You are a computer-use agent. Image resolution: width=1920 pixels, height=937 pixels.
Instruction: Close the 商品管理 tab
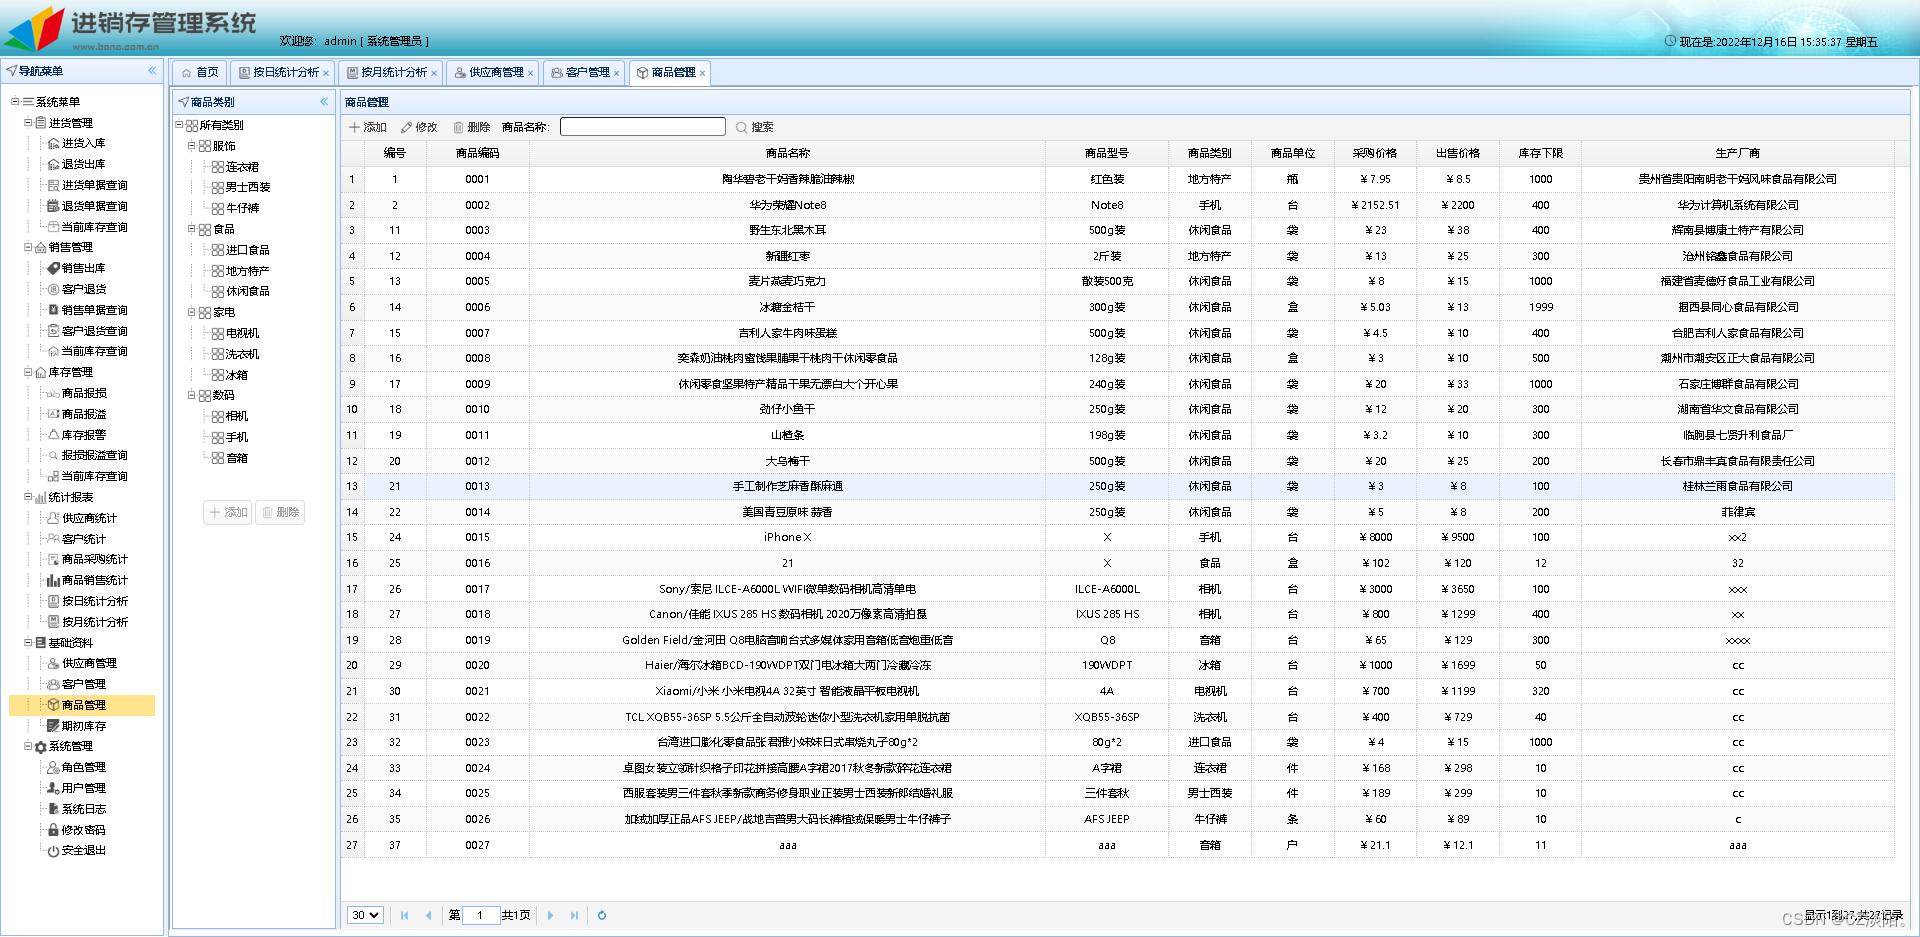pos(703,73)
